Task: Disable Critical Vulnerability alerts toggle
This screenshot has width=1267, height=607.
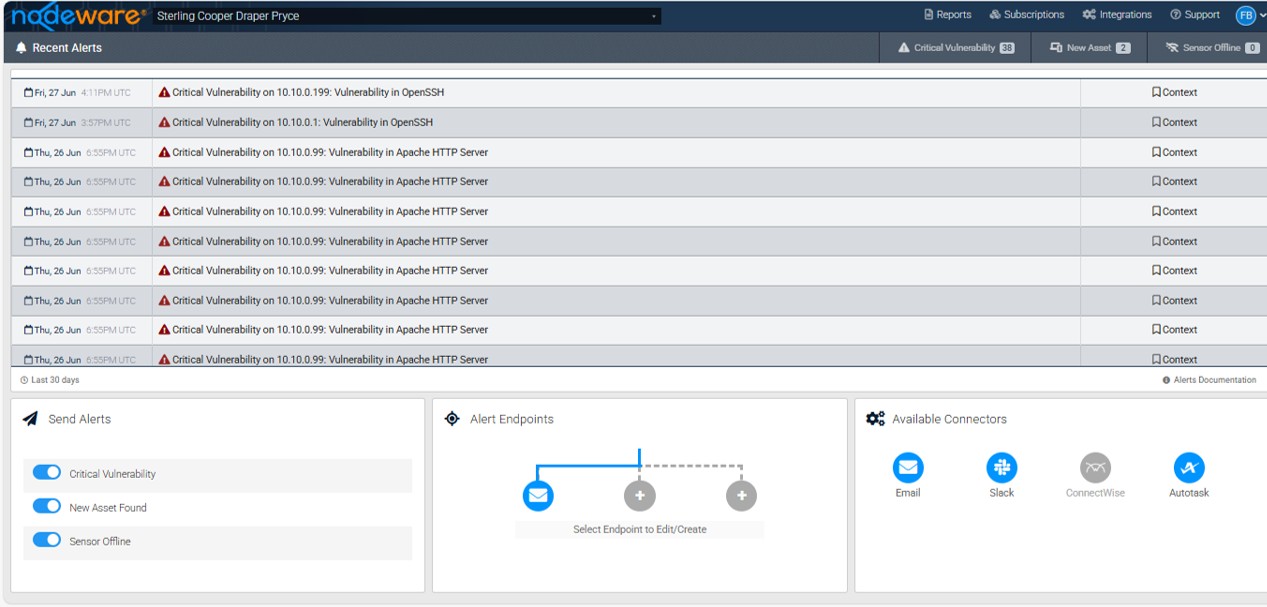Action: pyautogui.click(x=47, y=473)
